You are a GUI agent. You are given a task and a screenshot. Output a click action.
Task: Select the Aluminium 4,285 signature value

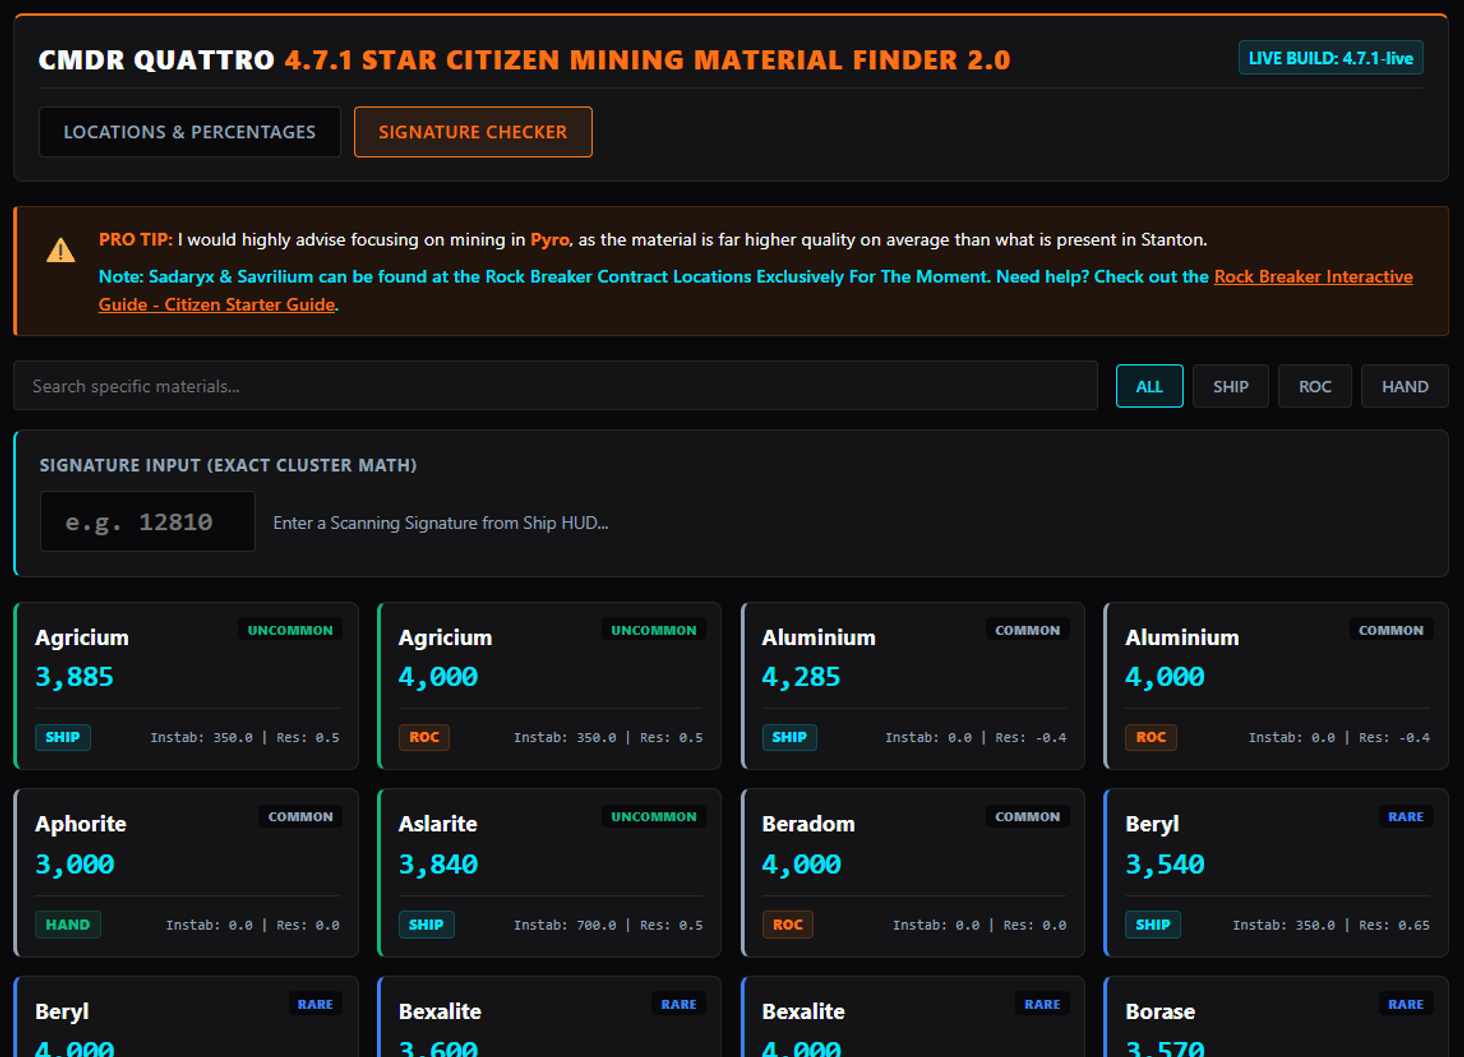801,677
